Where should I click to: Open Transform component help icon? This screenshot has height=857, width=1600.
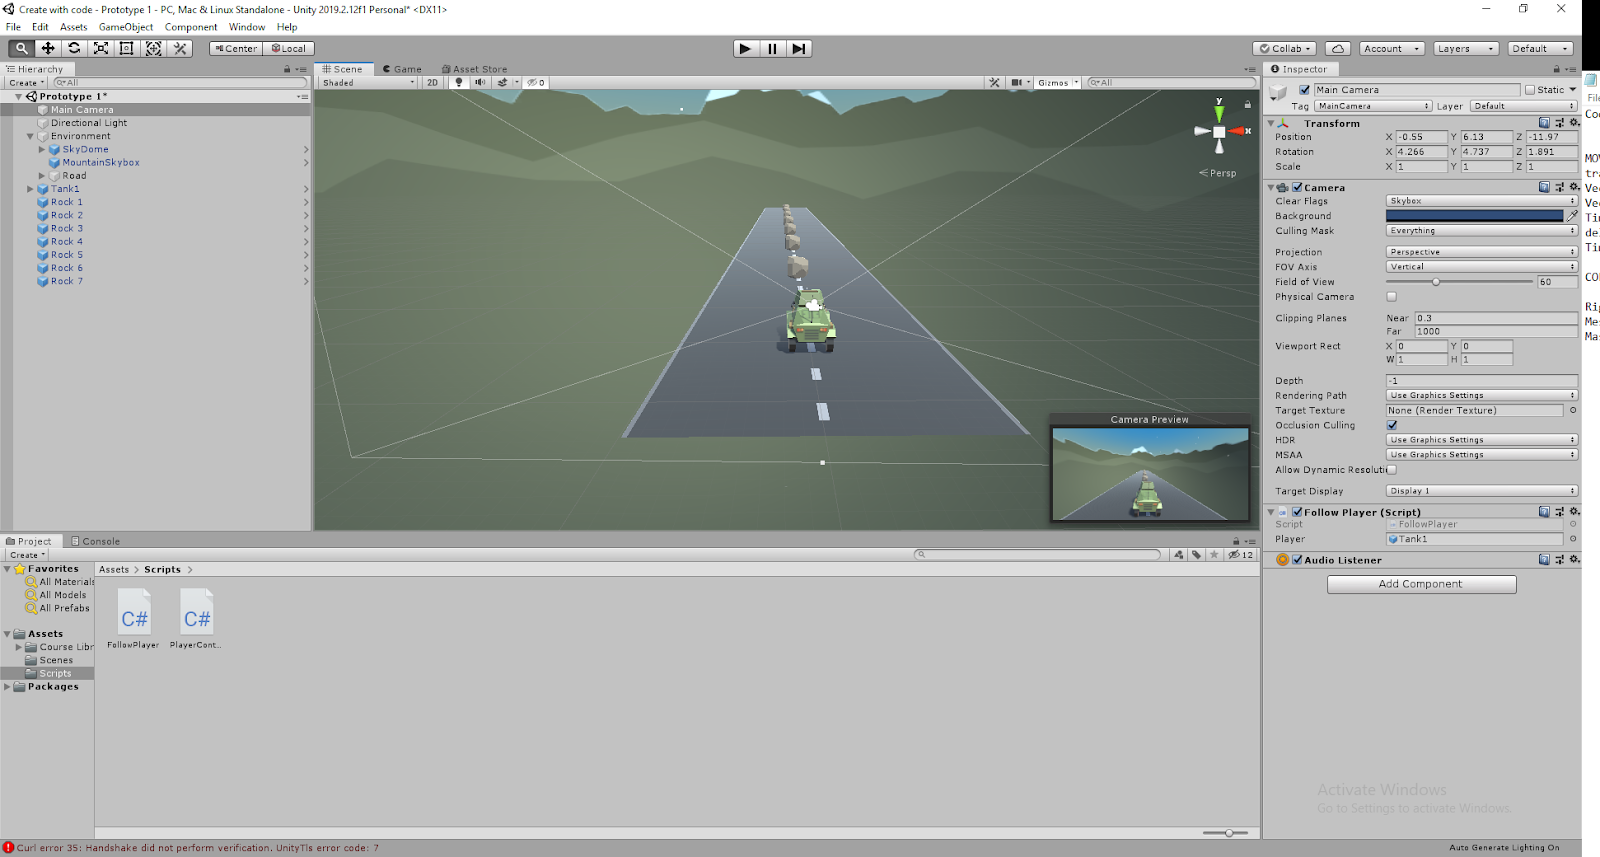tap(1544, 123)
